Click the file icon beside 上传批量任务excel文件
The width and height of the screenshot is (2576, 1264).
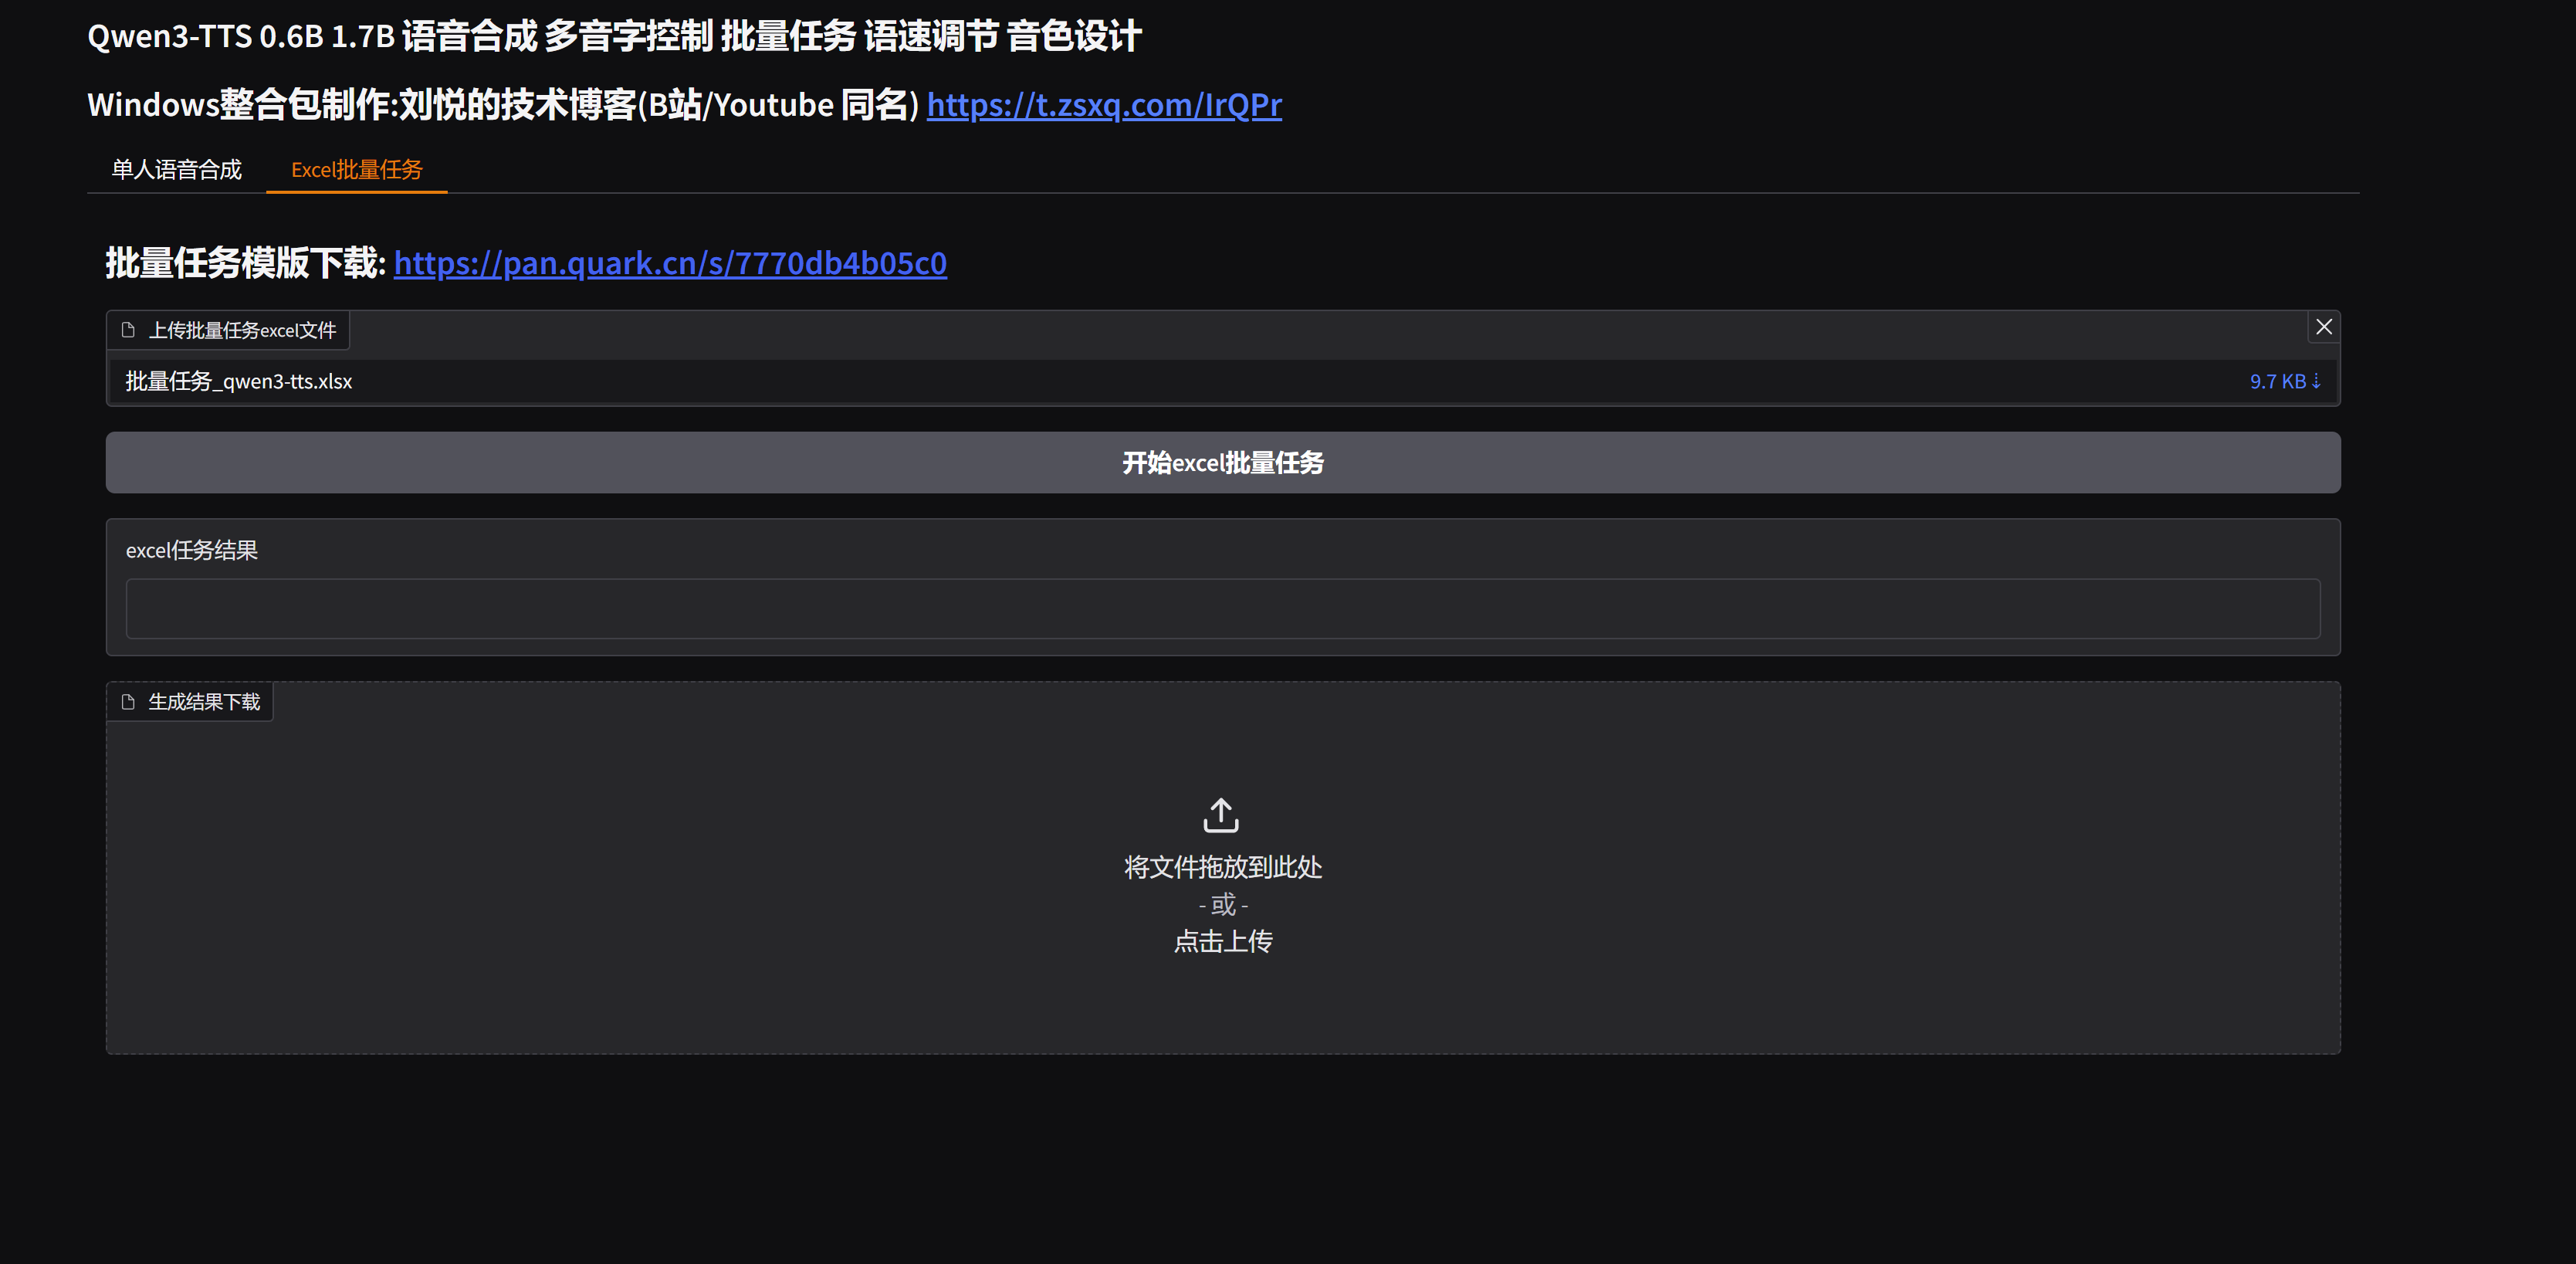[x=129, y=330]
